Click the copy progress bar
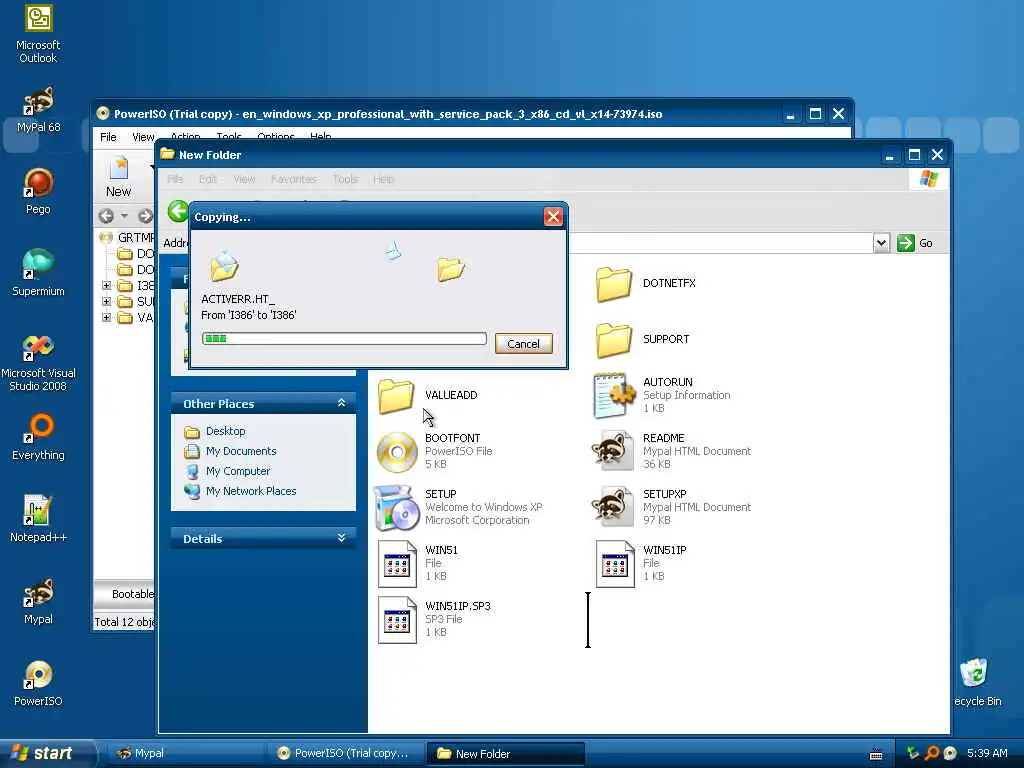Viewport: 1024px width, 768px height. click(344, 338)
